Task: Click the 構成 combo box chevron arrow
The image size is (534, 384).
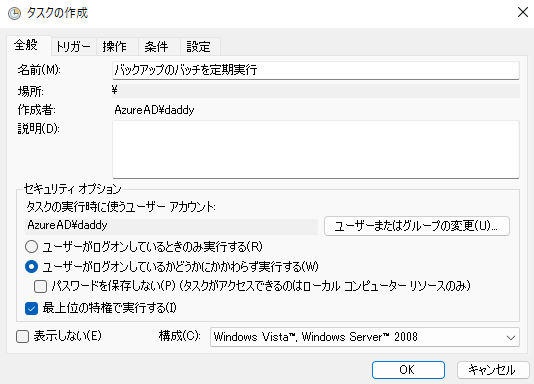Action: (511, 337)
